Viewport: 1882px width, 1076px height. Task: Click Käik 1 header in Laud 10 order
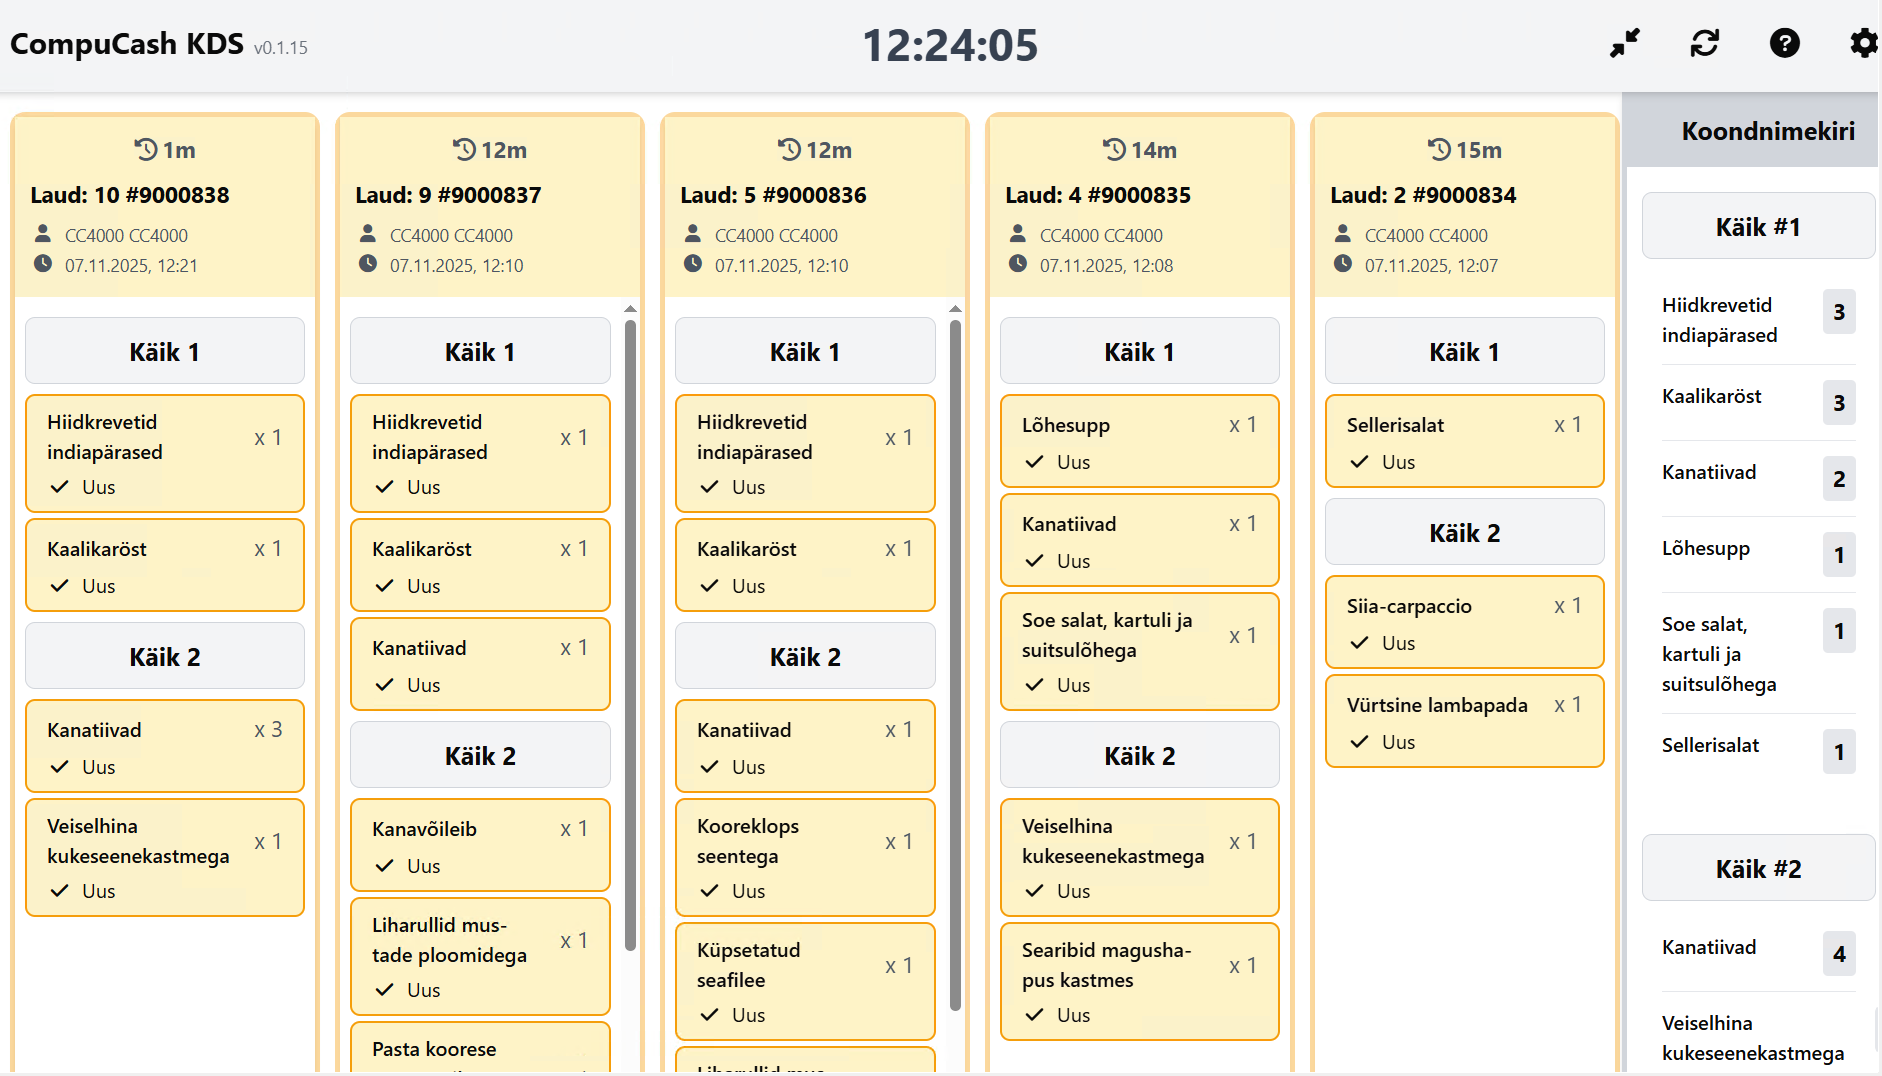pos(165,352)
